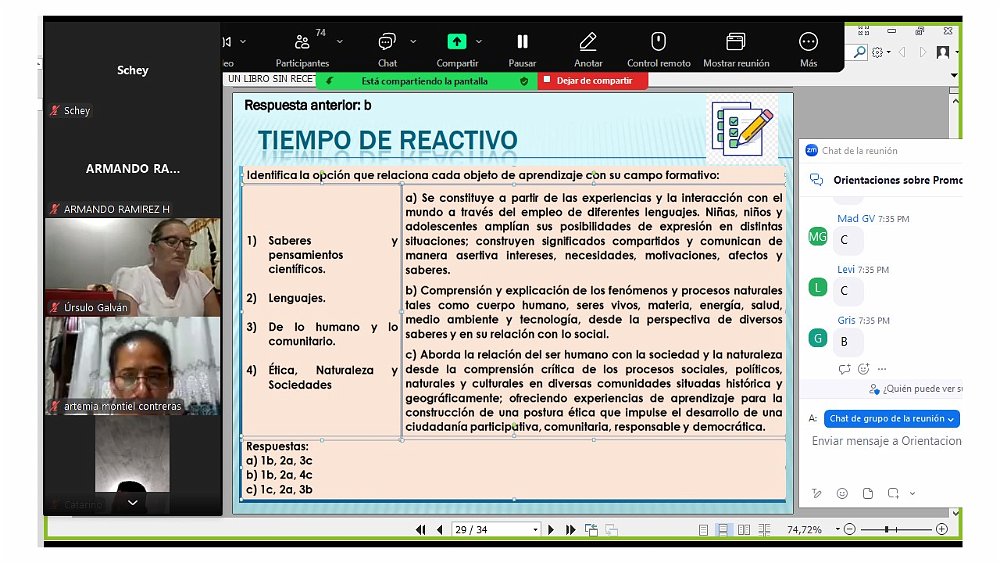Image resolution: width=1000 pixels, height=563 pixels.
Task: Click Dejar de compartir button
Action: [x=593, y=81]
